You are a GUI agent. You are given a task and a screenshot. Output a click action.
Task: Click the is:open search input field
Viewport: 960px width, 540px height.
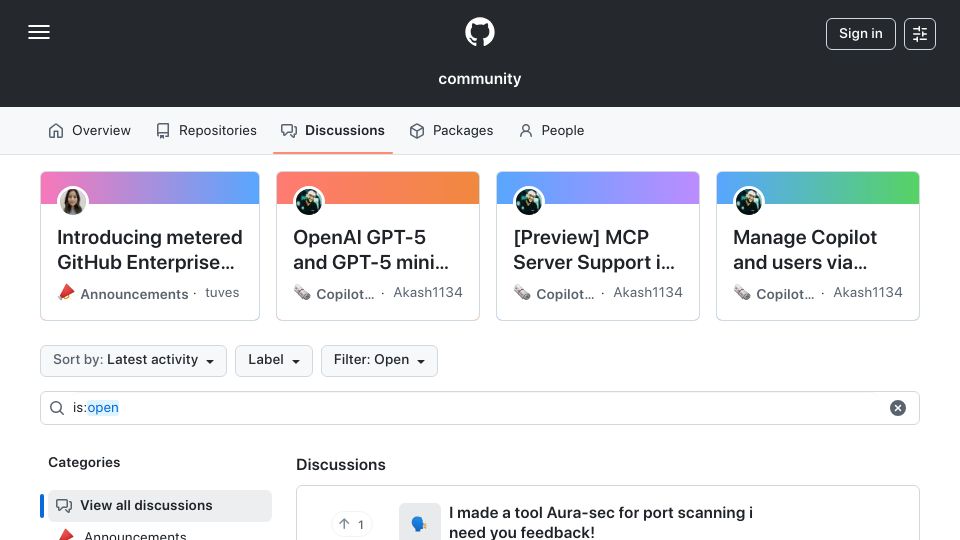[479, 408]
